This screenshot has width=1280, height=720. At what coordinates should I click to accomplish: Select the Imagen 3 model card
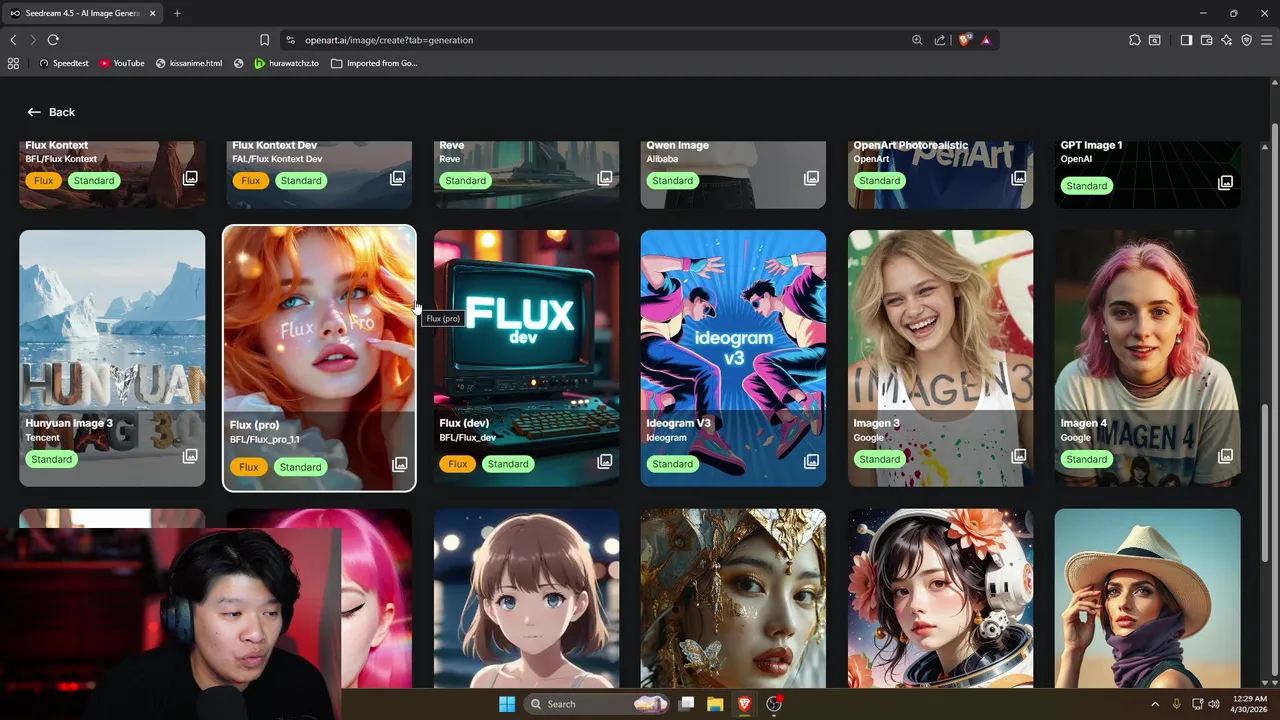[x=940, y=358]
